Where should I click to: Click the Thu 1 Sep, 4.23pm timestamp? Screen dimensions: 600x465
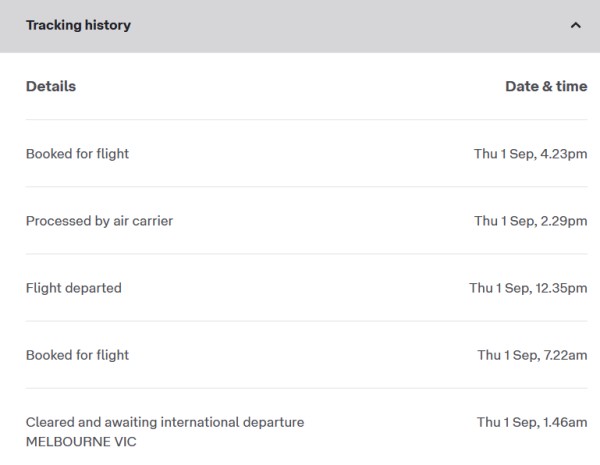point(530,154)
